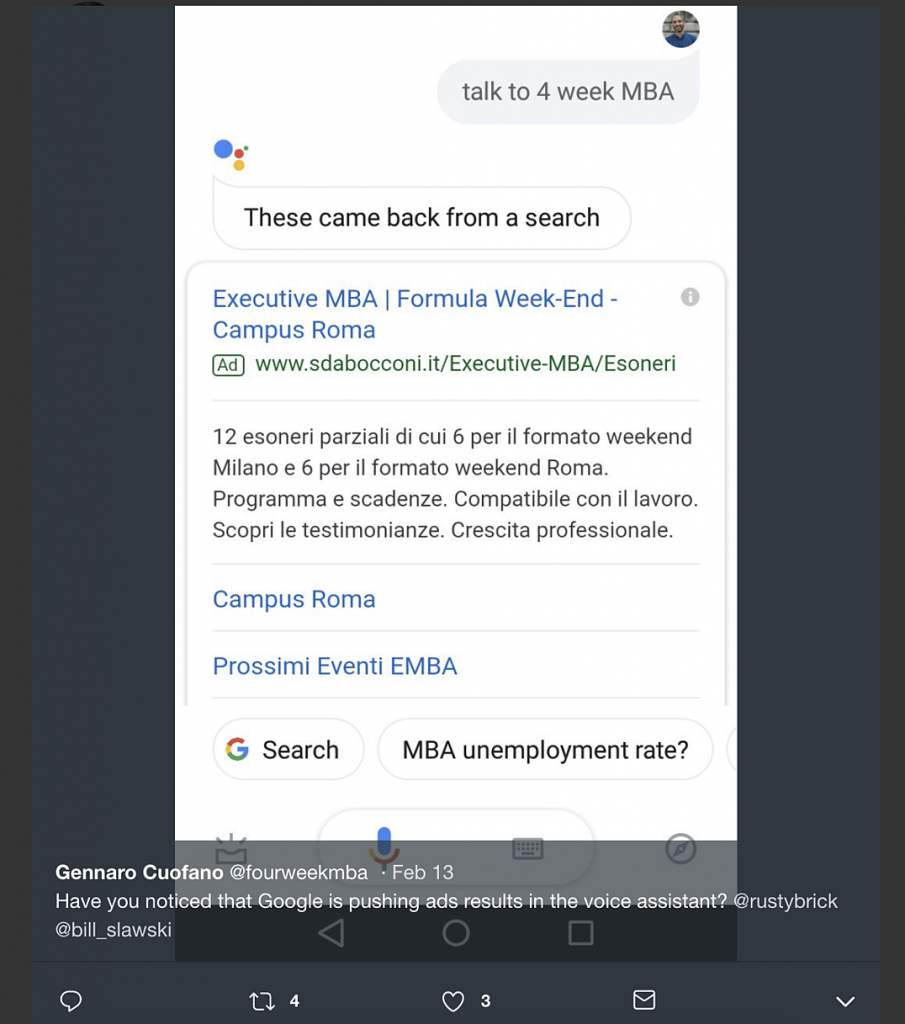905x1024 pixels.
Task: Click the reply speech bubble icon
Action: coord(71,1000)
